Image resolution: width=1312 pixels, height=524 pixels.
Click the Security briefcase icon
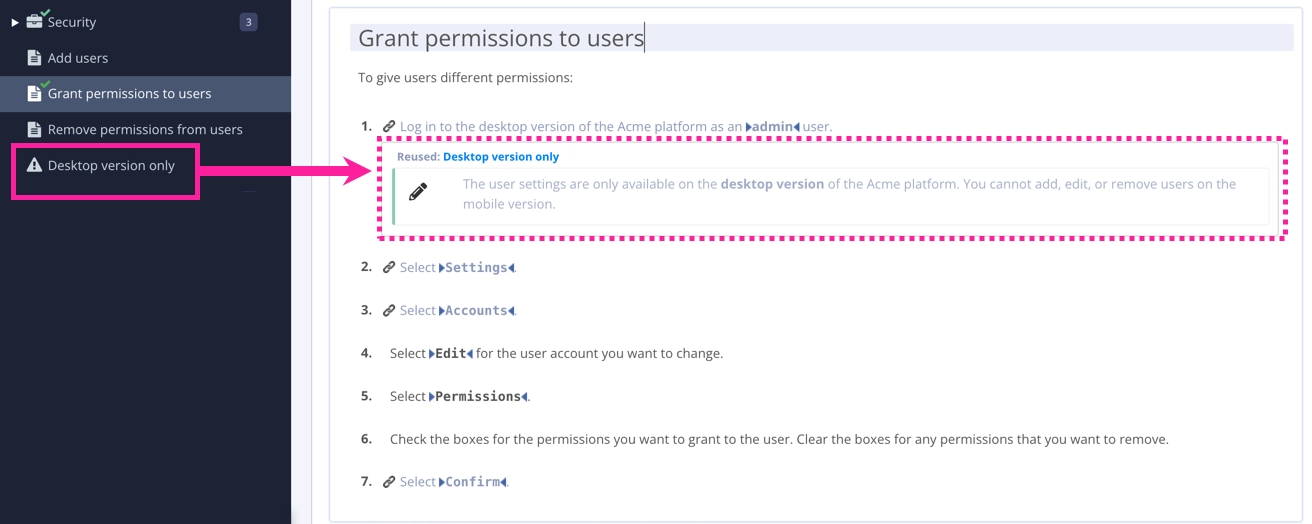[35, 20]
